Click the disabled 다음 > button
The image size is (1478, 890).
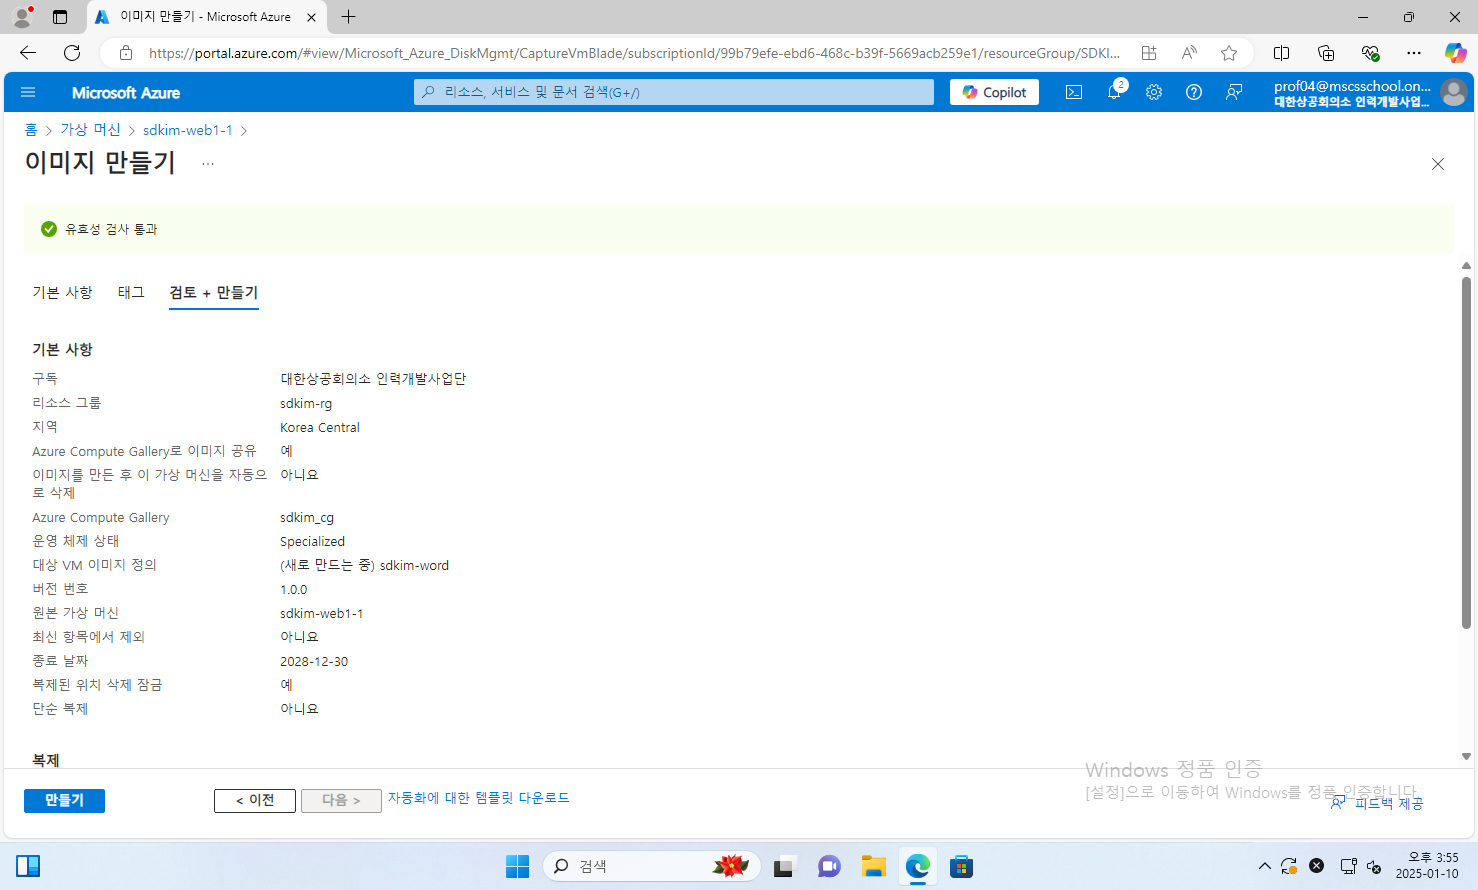click(341, 800)
